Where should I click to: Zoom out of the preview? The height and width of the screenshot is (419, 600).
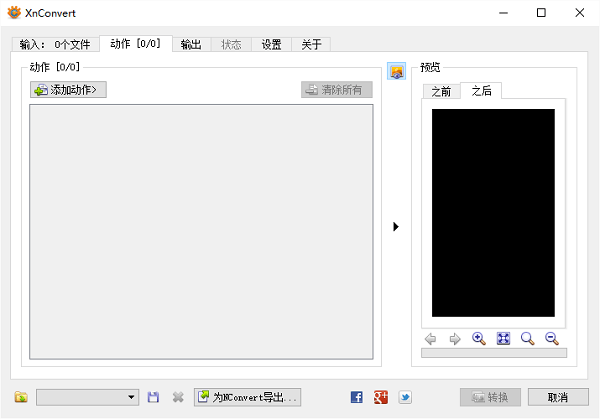point(552,339)
